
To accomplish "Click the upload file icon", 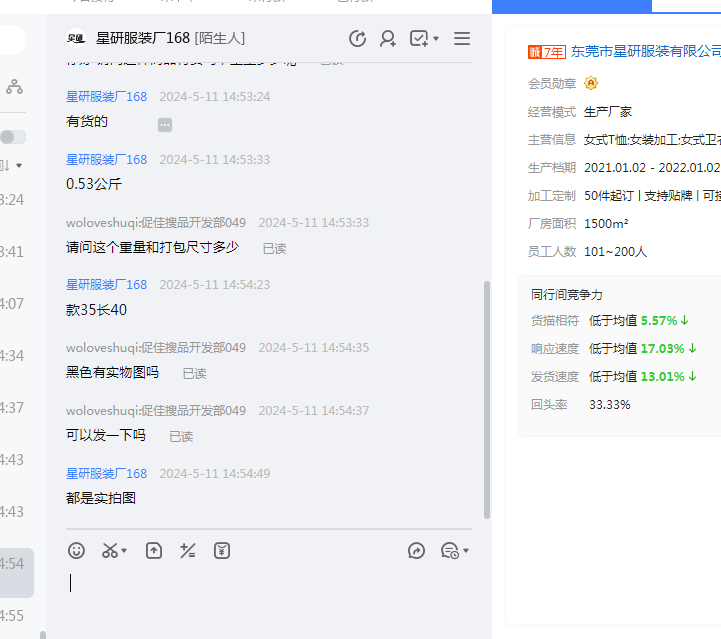I will tap(154, 550).
